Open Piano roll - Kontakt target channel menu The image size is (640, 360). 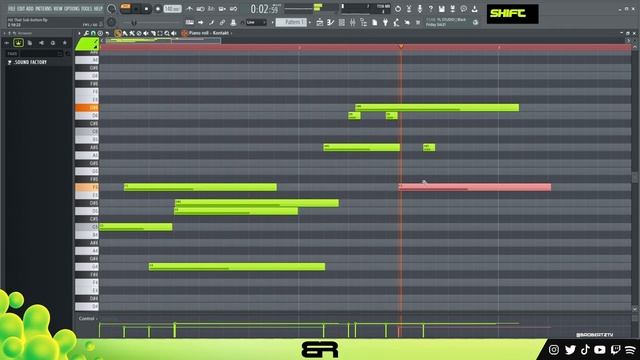tap(208, 33)
